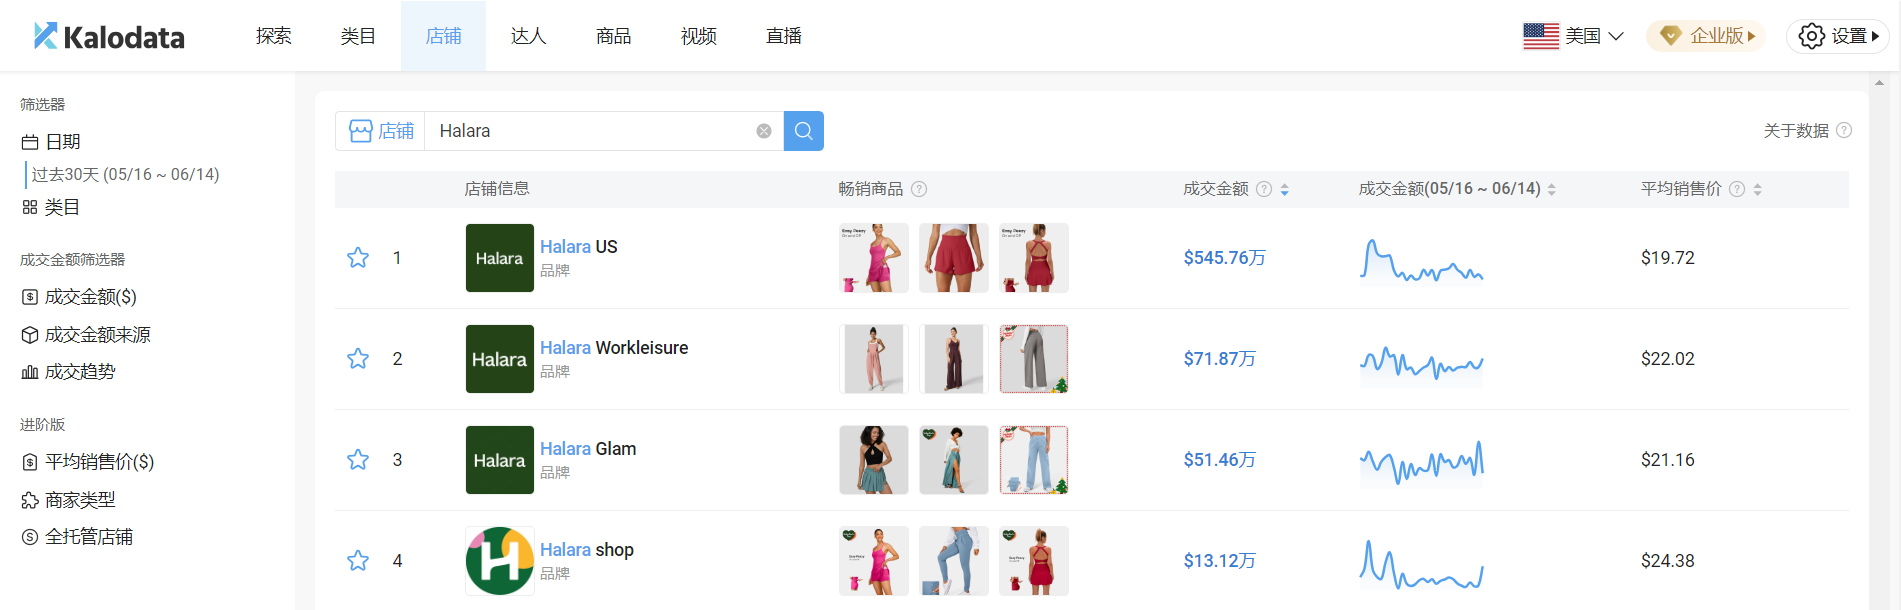Favorite Halara US with the star
The height and width of the screenshot is (610, 1901).
pyautogui.click(x=358, y=258)
